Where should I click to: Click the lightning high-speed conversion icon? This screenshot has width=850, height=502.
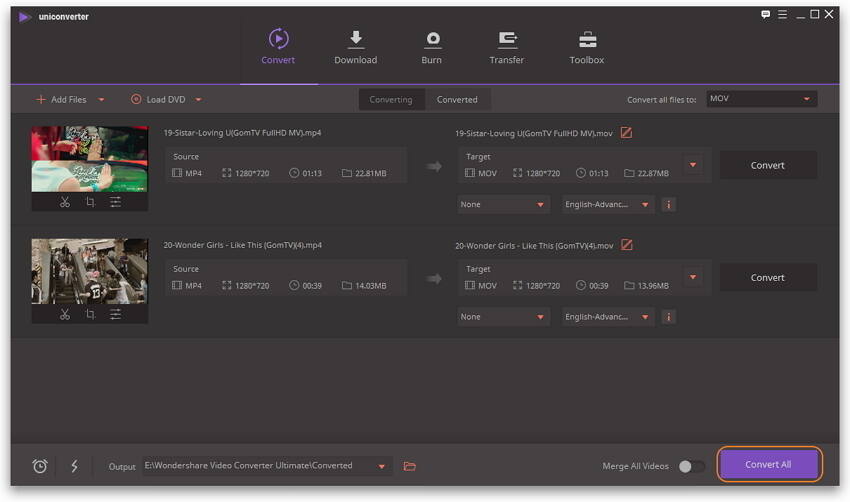coord(74,466)
